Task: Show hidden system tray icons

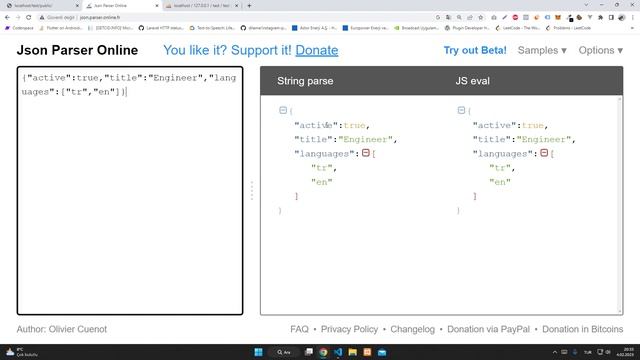Action: 555,352
